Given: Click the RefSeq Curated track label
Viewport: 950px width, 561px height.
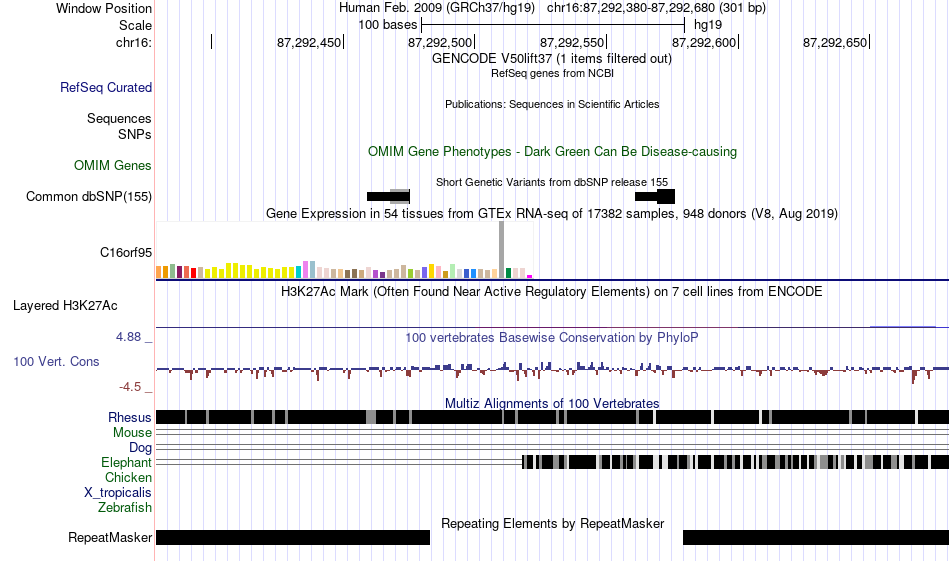Looking at the screenshot, I should coord(106,87).
